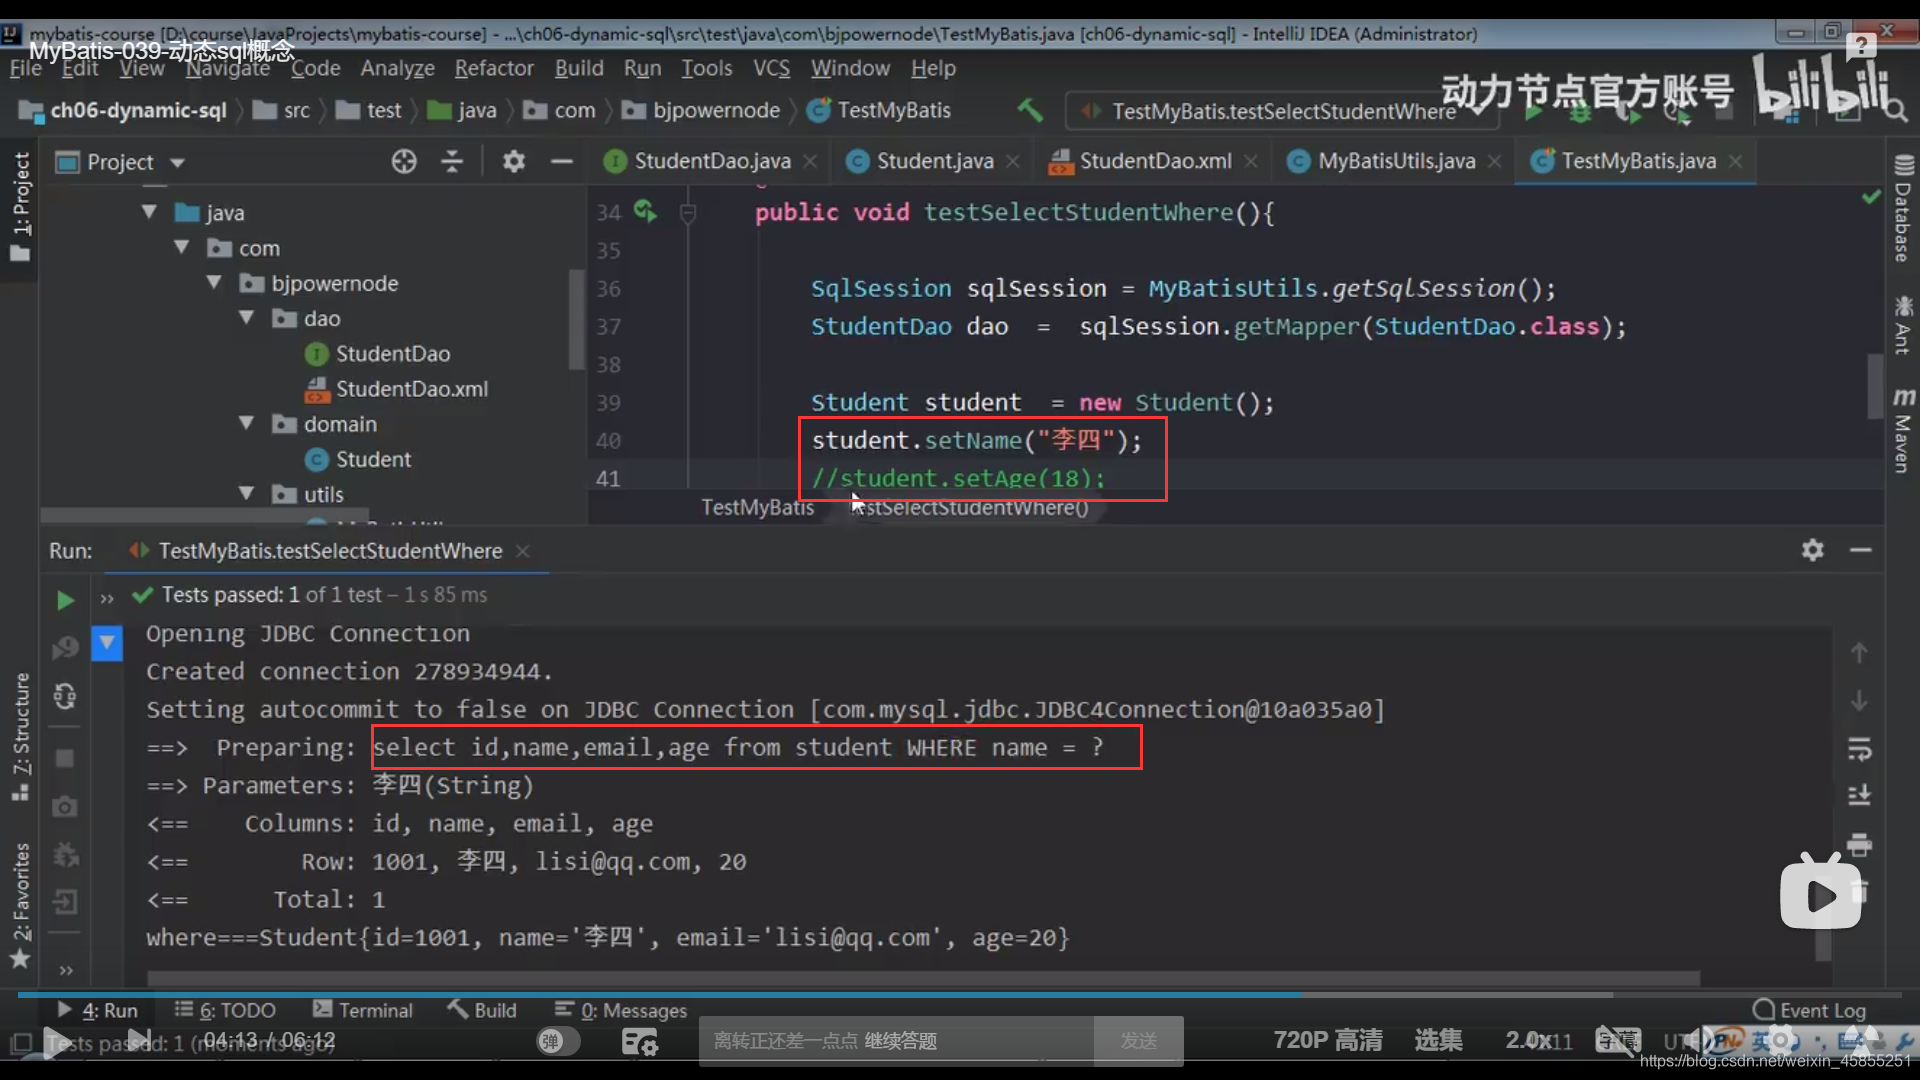The image size is (1920, 1080).
Task: Open the Refactor menu
Action: (494, 68)
